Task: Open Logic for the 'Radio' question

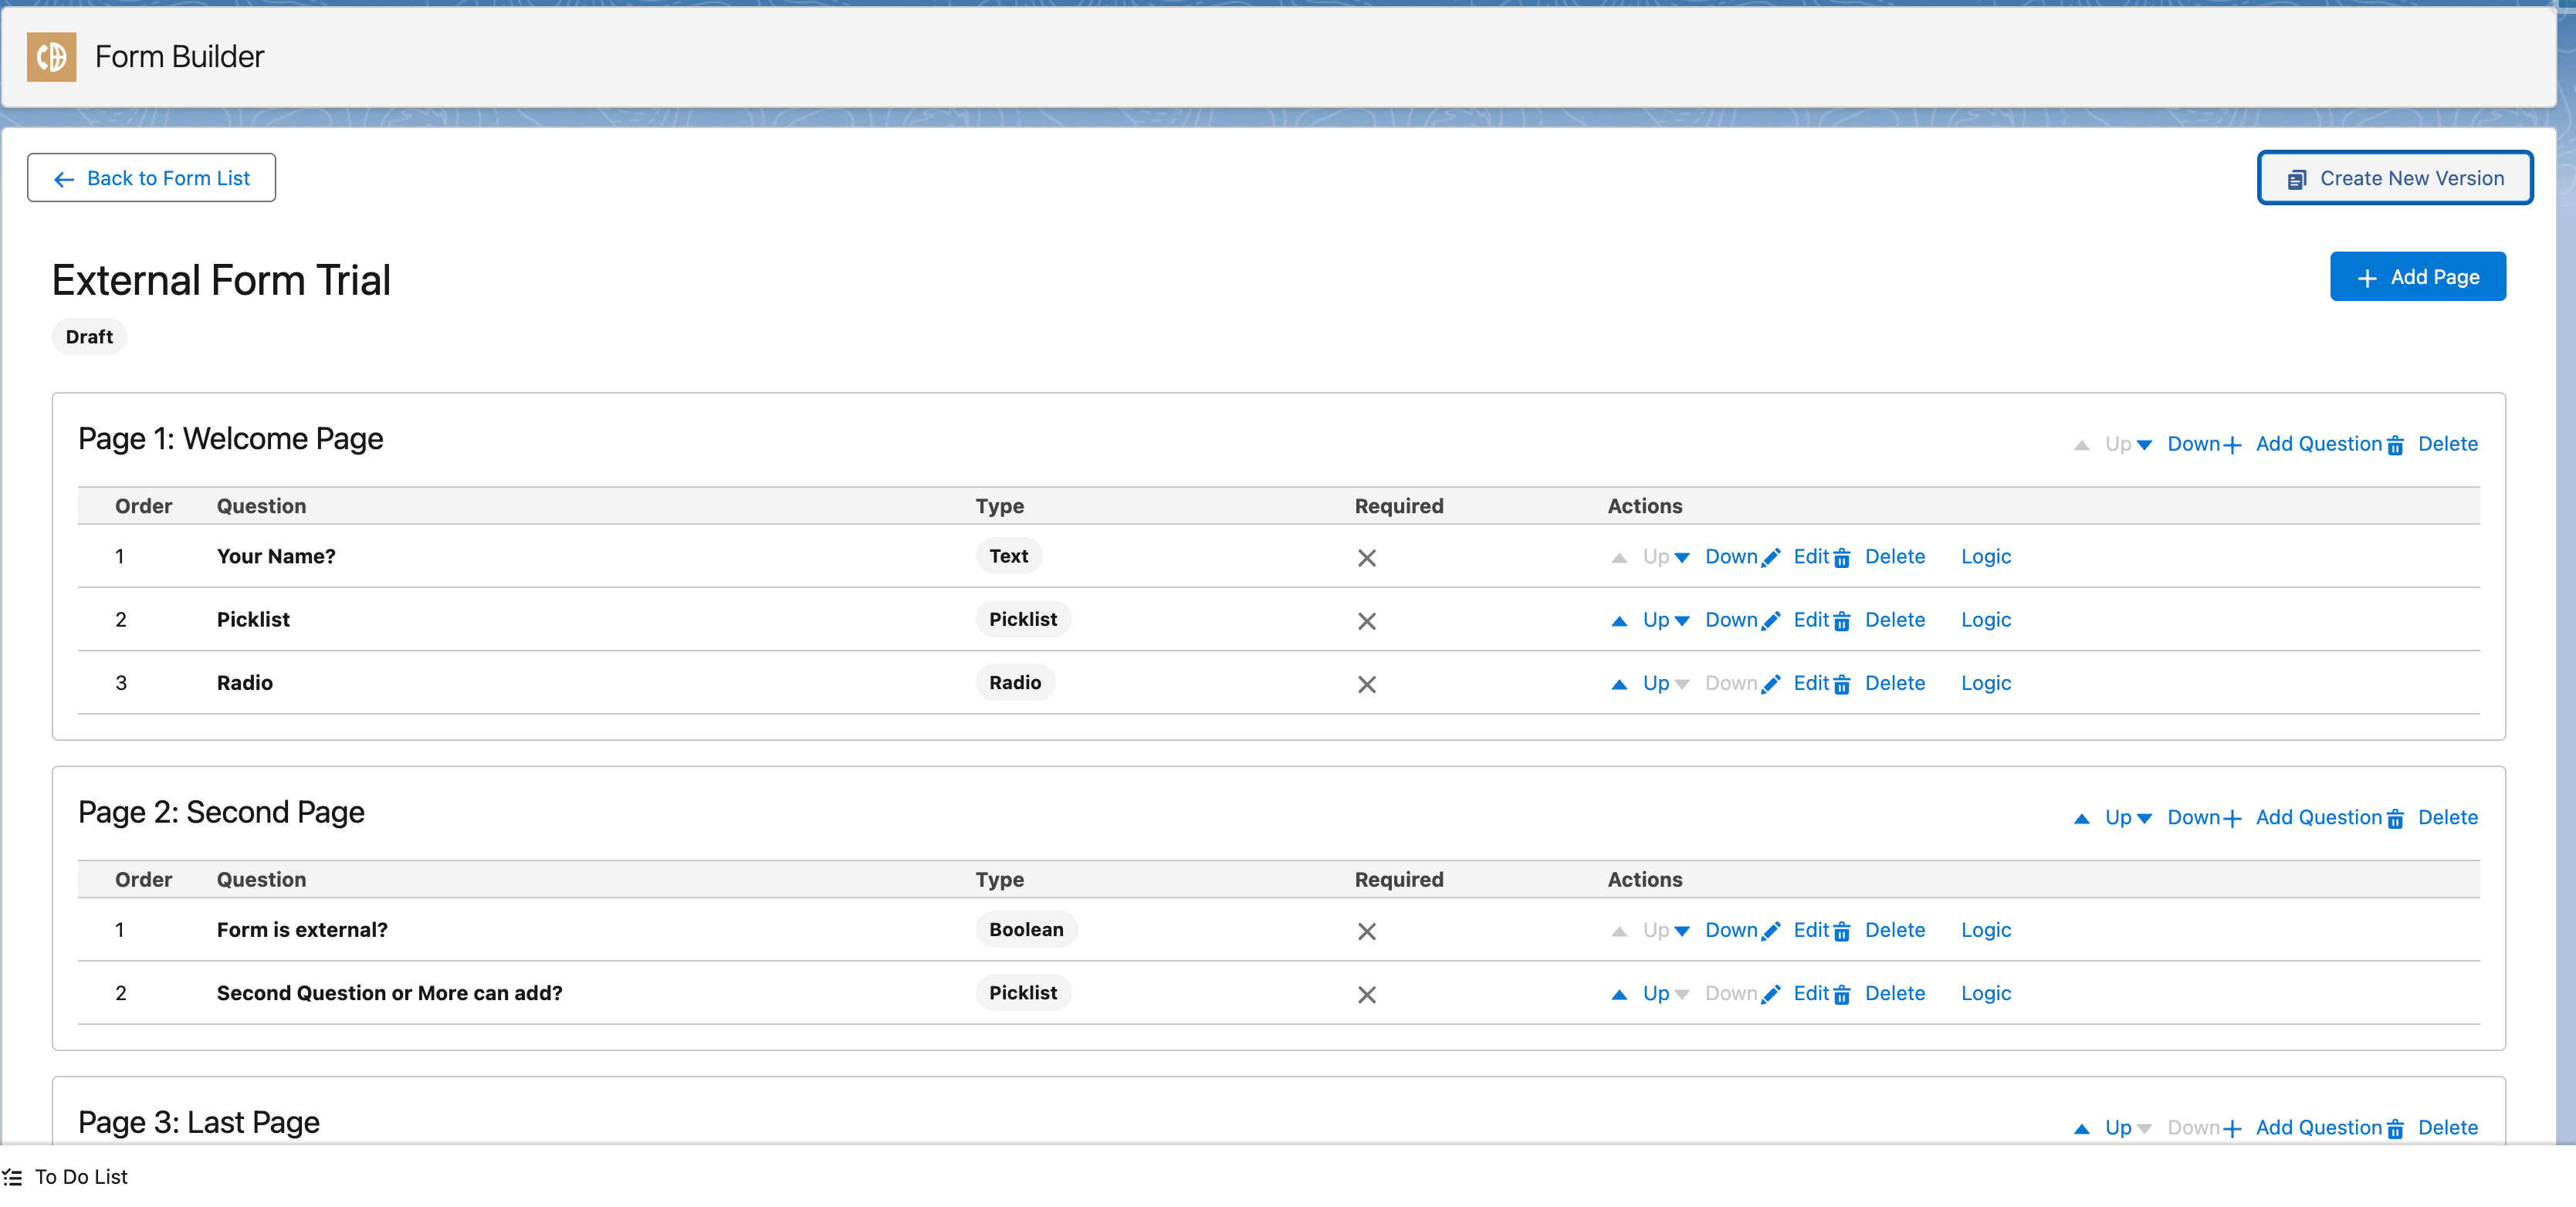Action: (x=1986, y=683)
